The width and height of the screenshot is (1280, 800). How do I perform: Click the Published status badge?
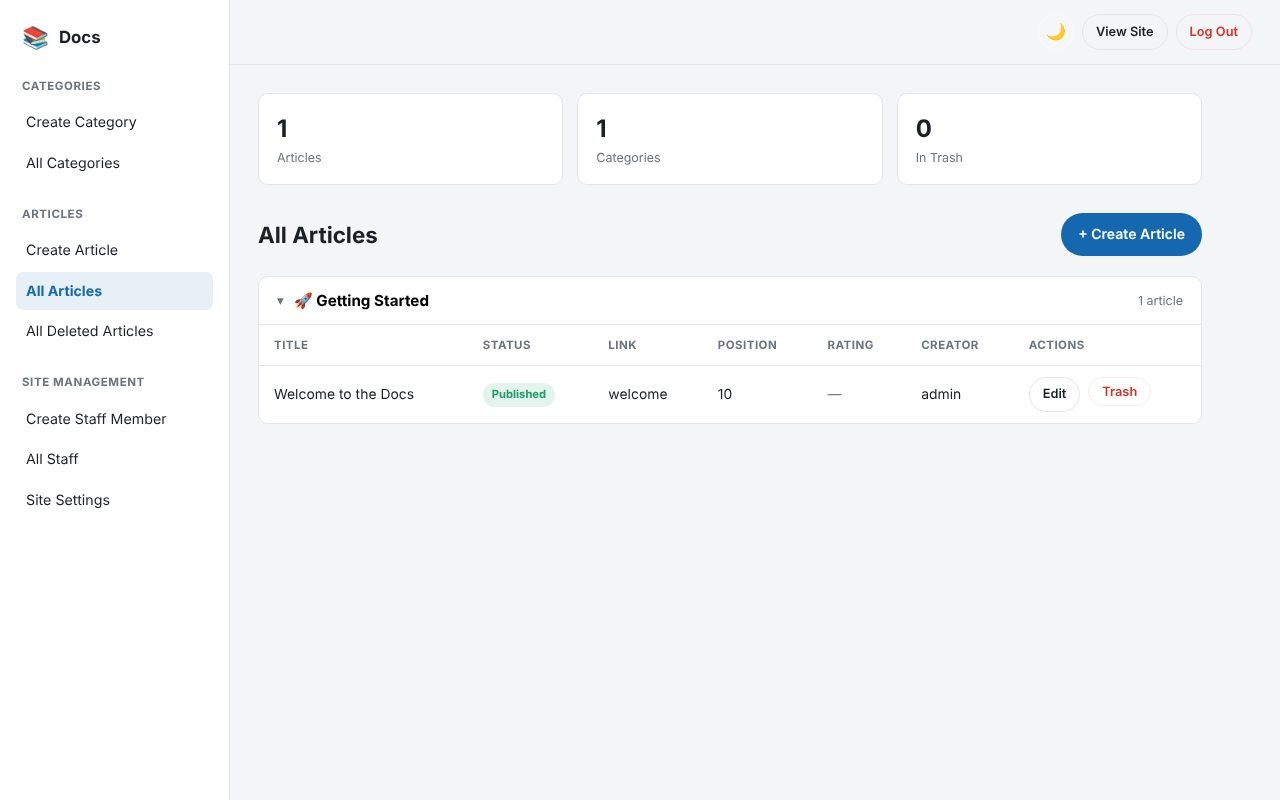(x=519, y=394)
